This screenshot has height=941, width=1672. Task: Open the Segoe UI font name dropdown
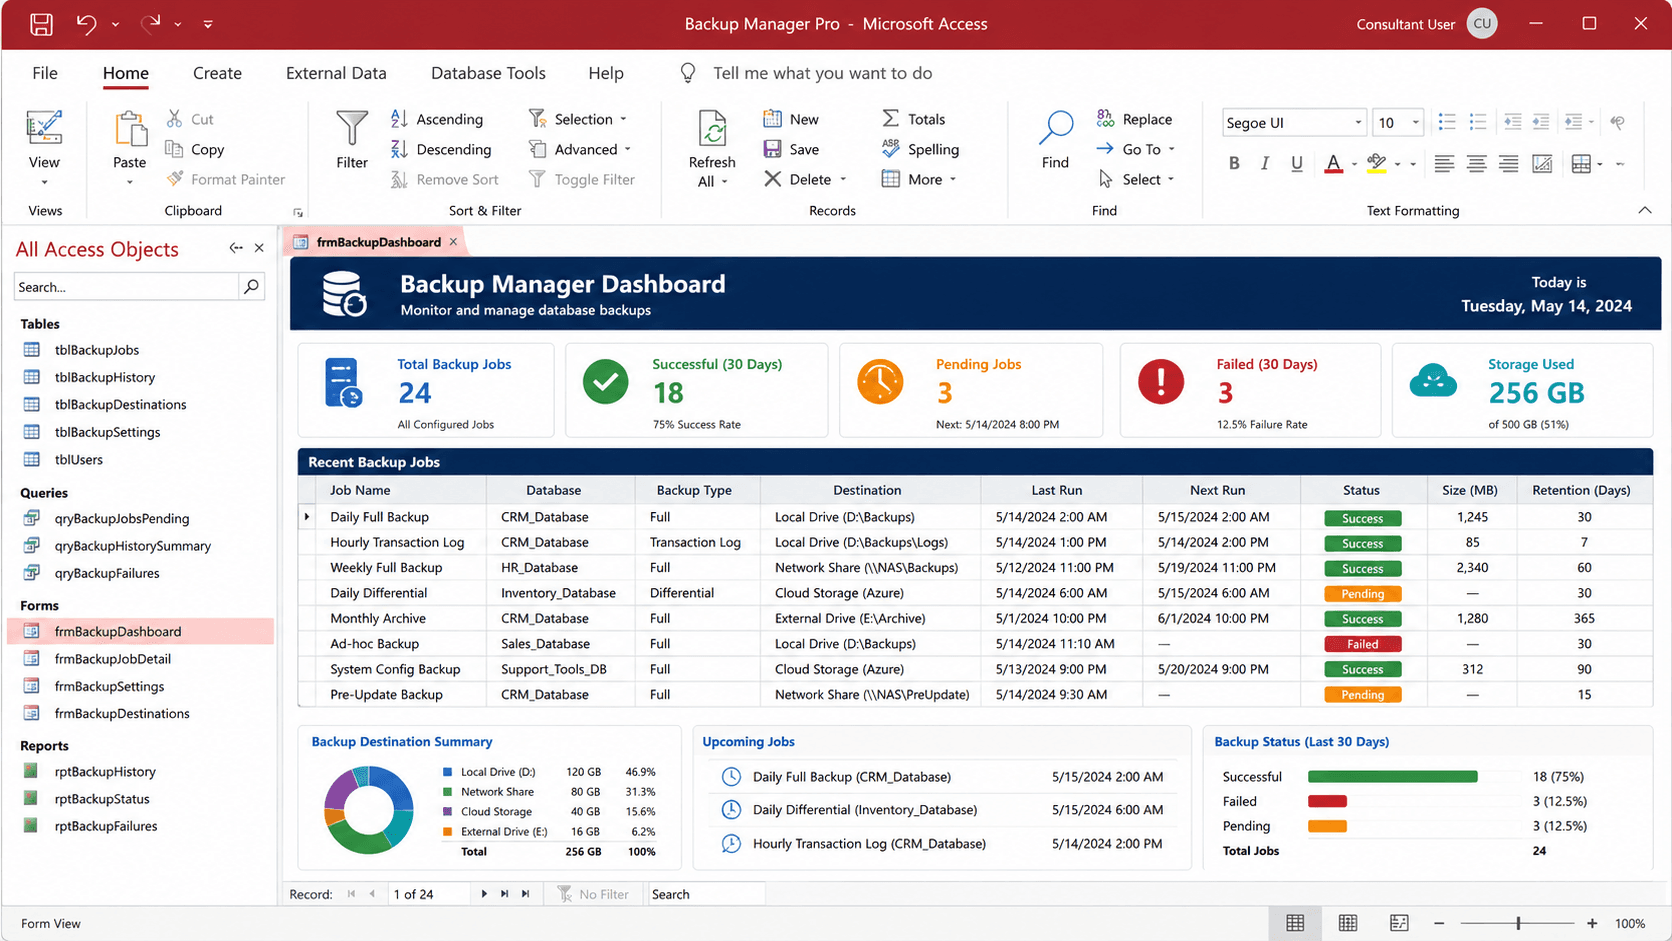[1358, 122]
